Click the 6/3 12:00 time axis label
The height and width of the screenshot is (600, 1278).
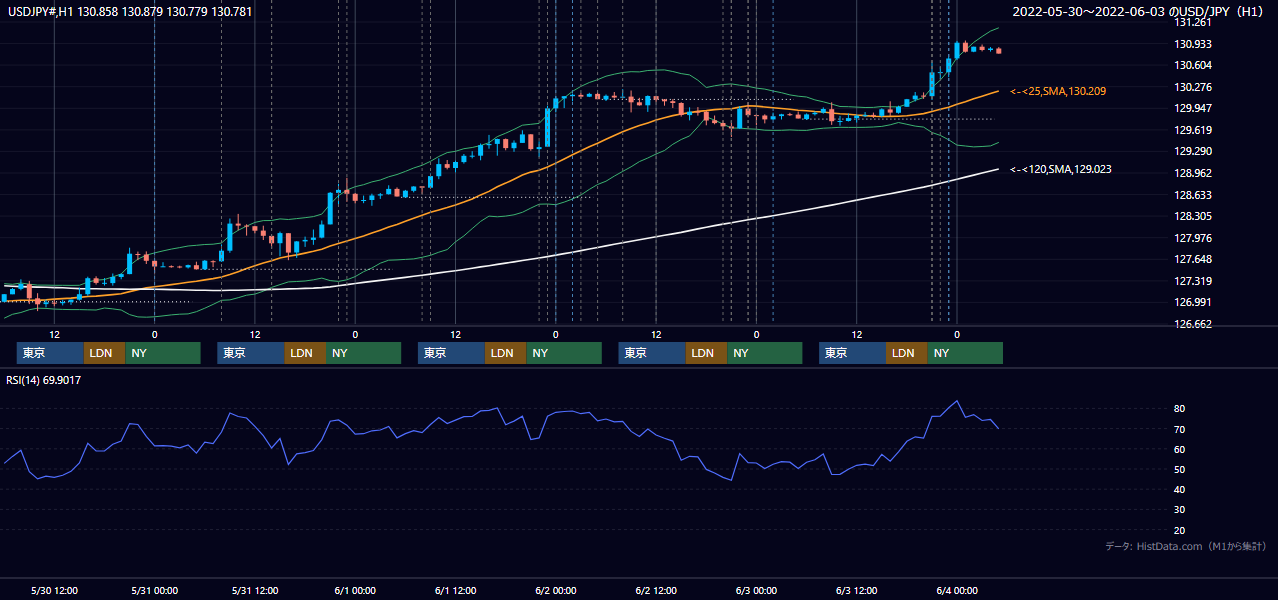tap(856, 590)
